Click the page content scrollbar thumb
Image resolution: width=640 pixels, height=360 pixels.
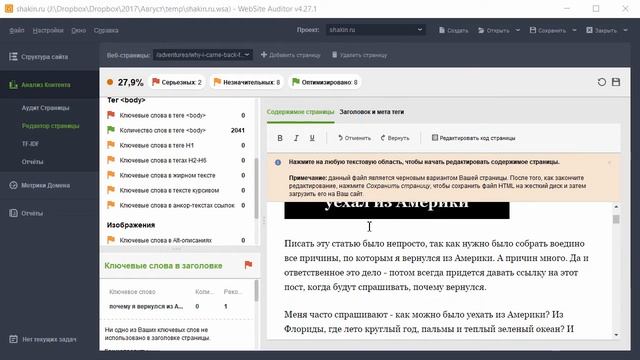point(616,219)
